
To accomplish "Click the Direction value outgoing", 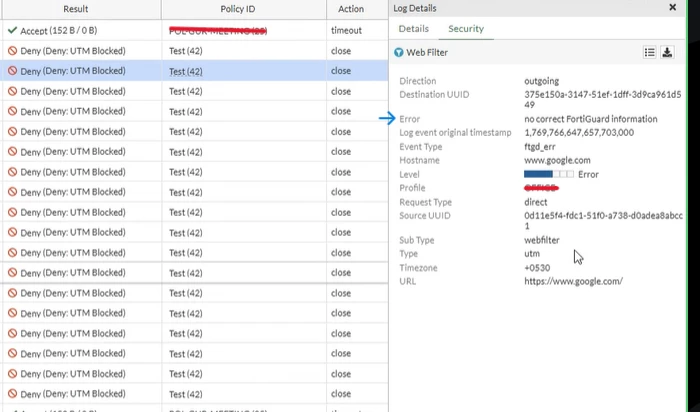I will click(542, 81).
